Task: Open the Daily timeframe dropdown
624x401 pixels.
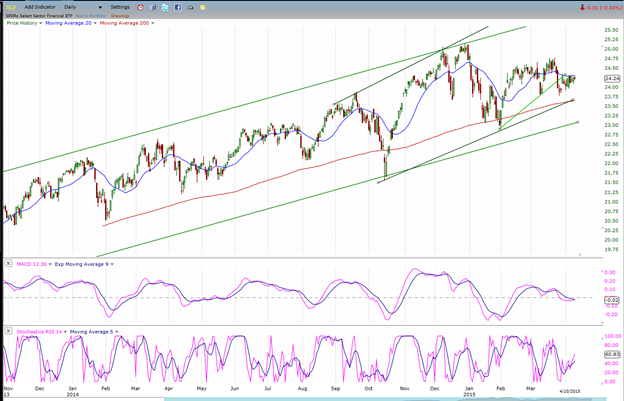Action: 83,7
